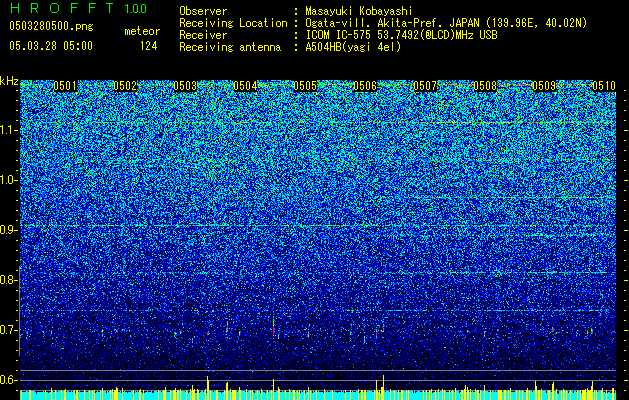Viewport: 629px width, 400px height.
Task: Click time marker 0502
Action: [125, 86]
